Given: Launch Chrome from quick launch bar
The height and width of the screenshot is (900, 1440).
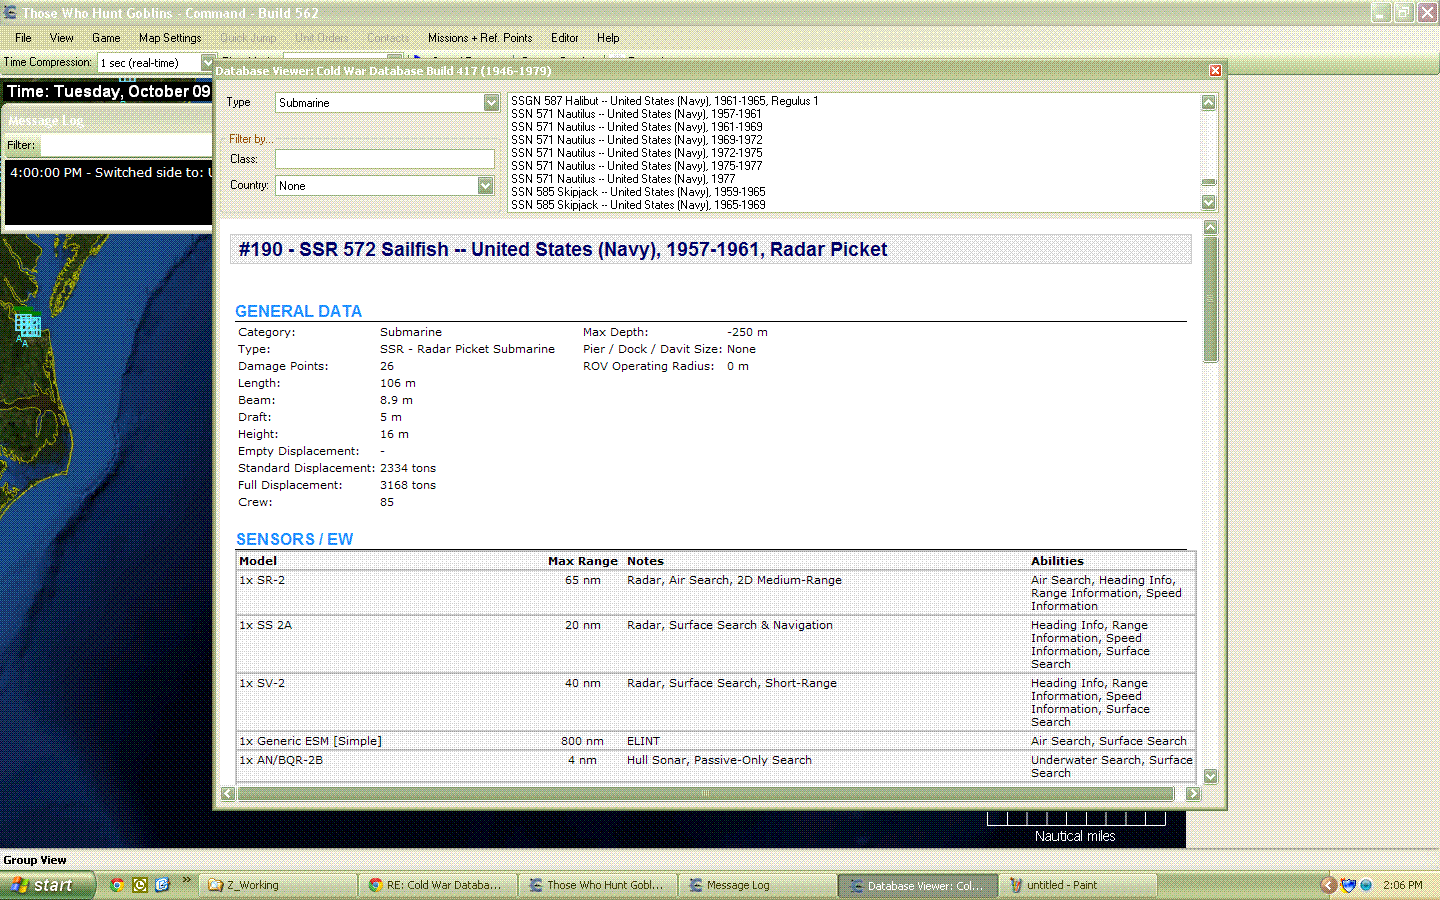Looking at the screenshot, I should 117,885.
